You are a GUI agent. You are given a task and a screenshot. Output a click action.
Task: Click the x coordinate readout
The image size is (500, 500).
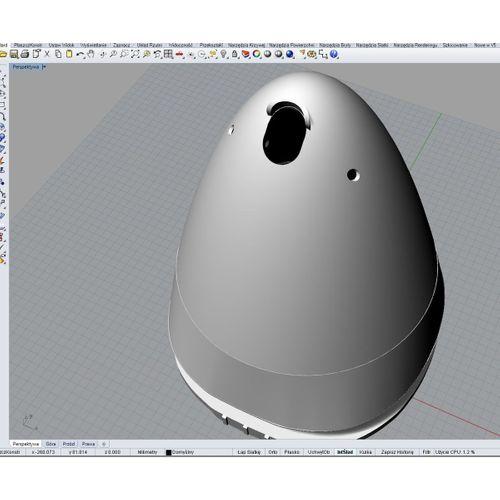43,452
